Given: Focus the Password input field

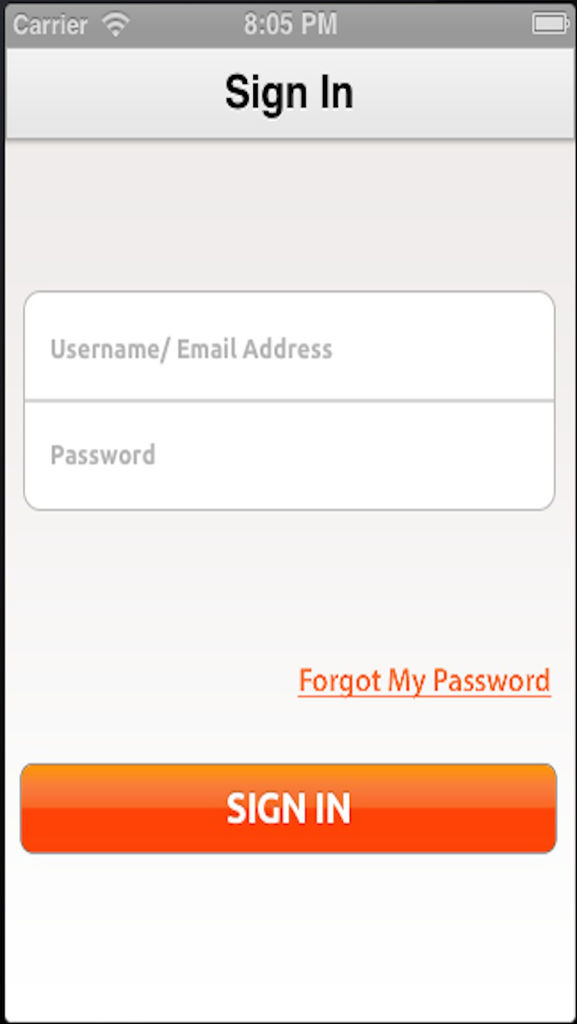Looking at the screenshot, I should [x=289, y=455].
